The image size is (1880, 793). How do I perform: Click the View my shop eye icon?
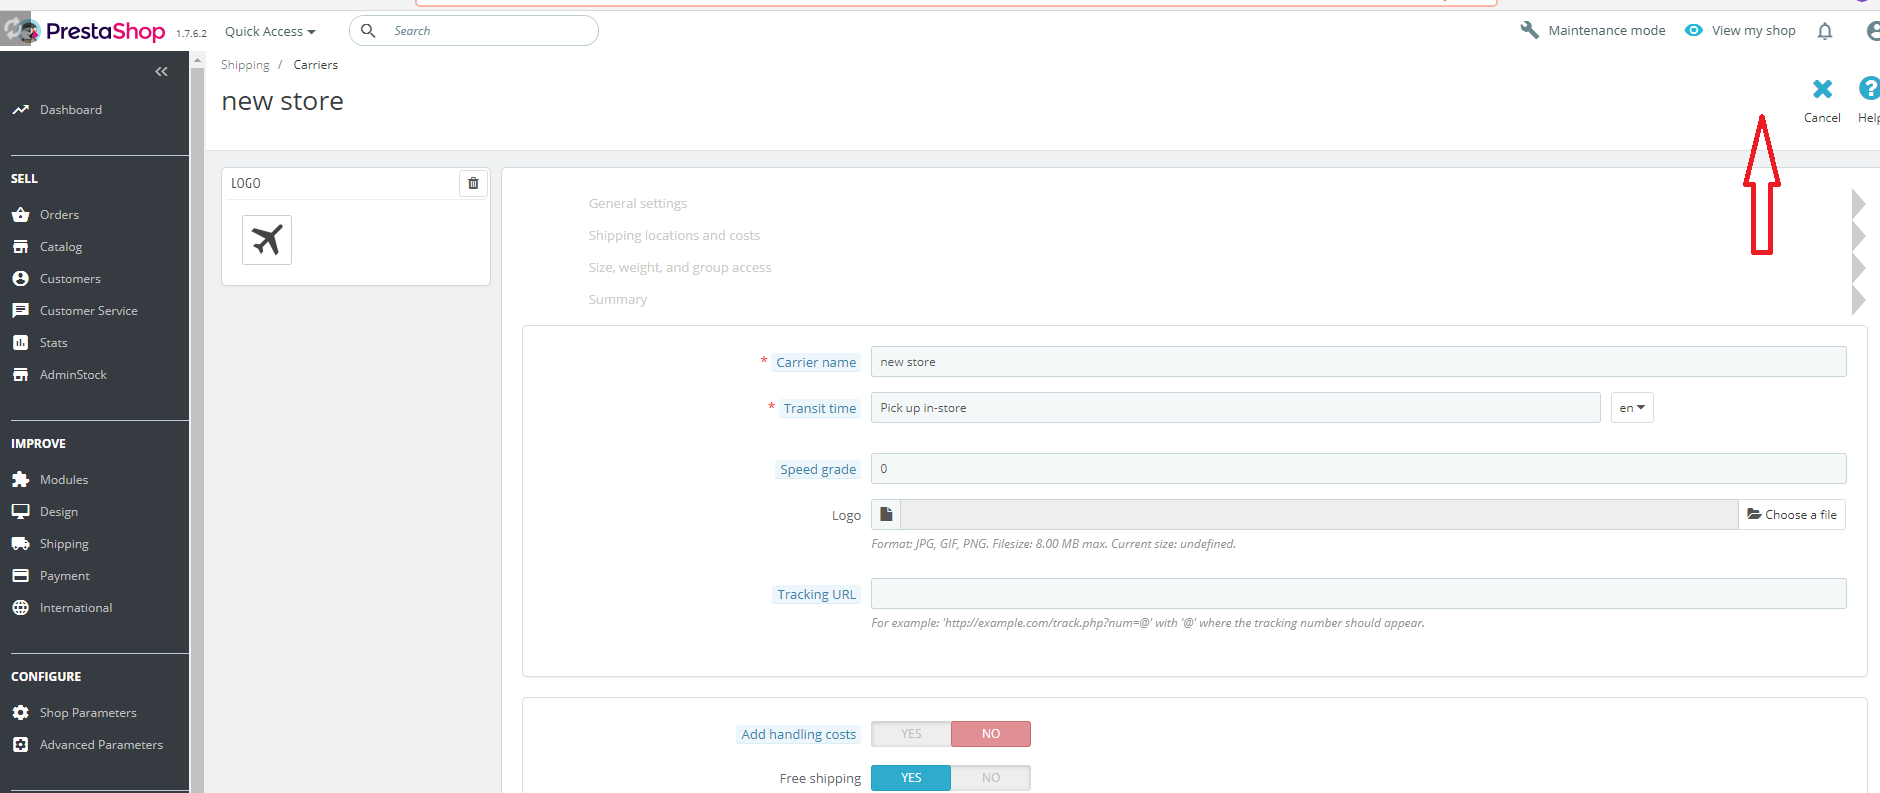(x=1694, y=30)
